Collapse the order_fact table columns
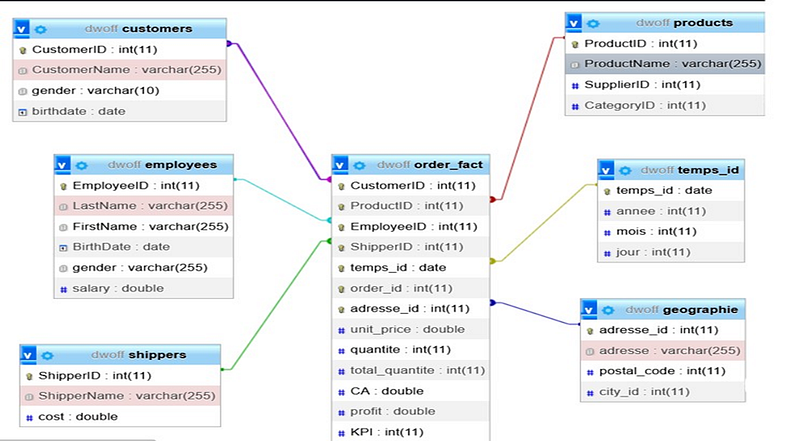 coord(343,165)
